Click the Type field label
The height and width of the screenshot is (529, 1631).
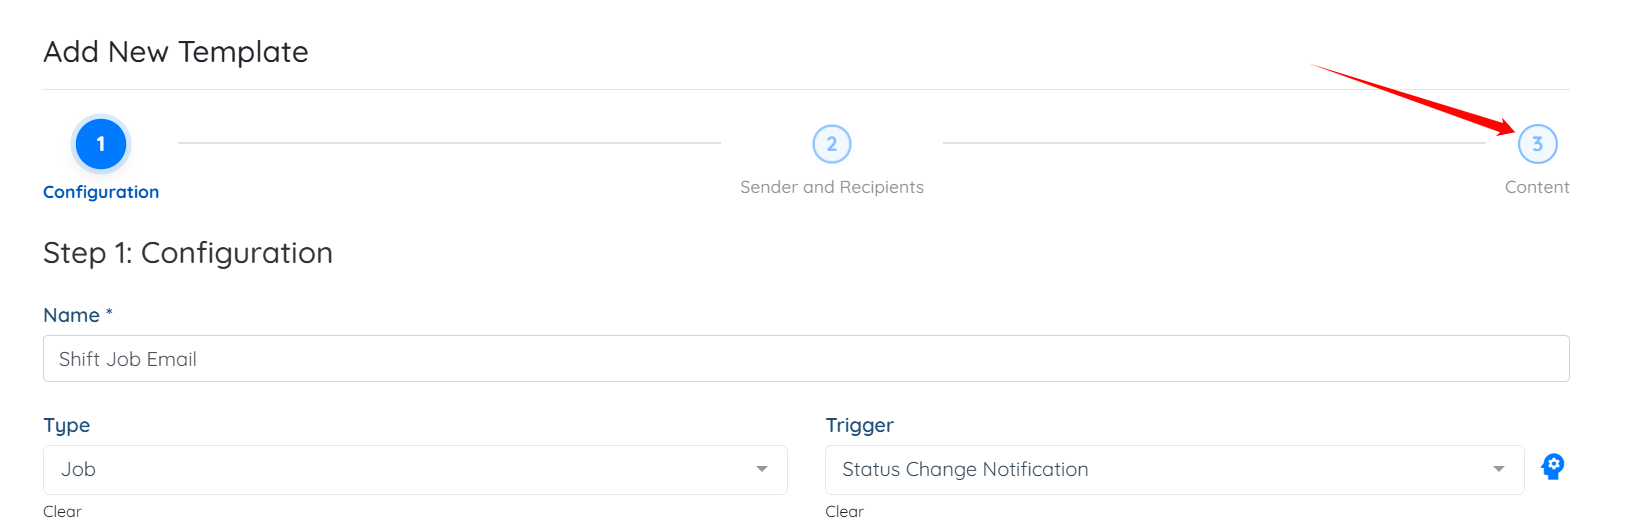pyautogui.click(x=67, y=425)
